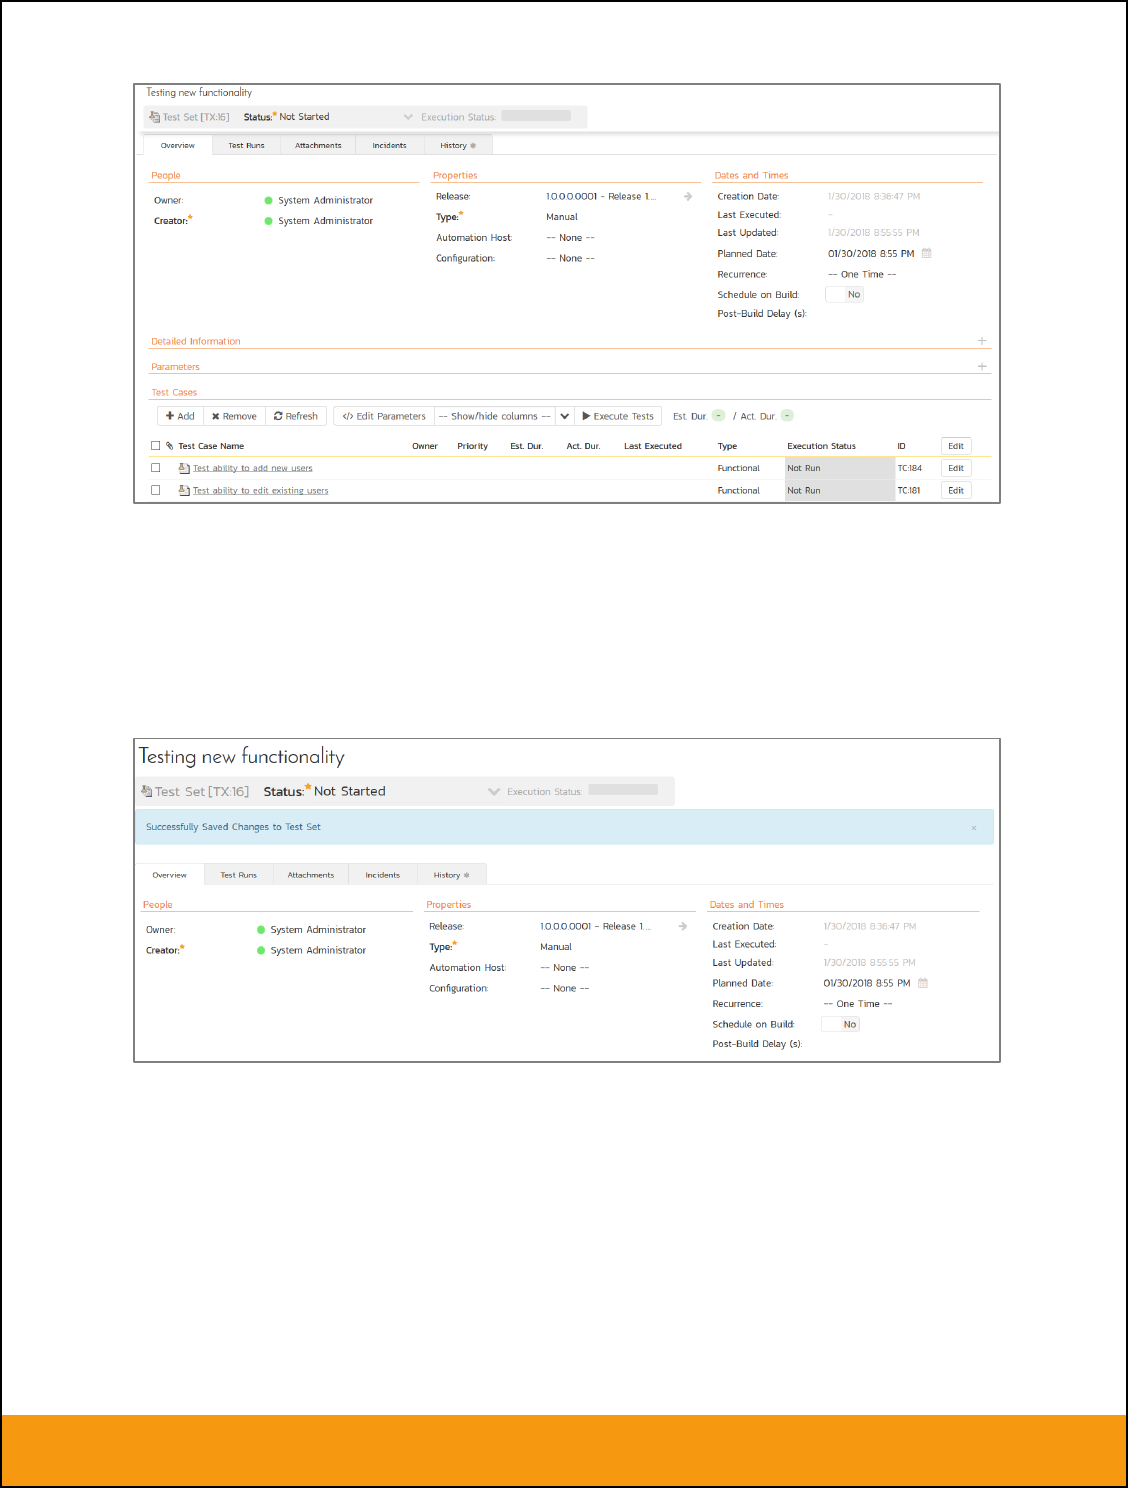Viewport: 1128px width, 1488px height.
Task: Click the 'Test Case Name' column header
Action: (211, 446)
